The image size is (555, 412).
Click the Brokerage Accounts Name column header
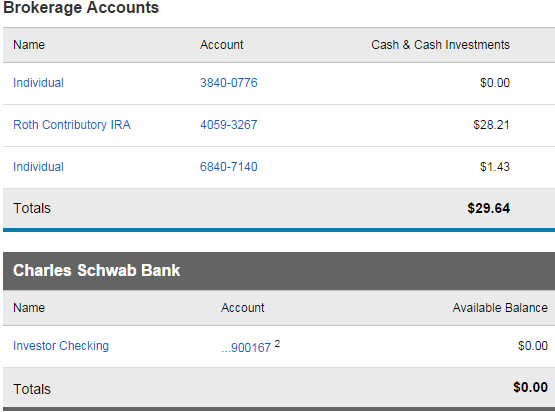pos(29,45)
